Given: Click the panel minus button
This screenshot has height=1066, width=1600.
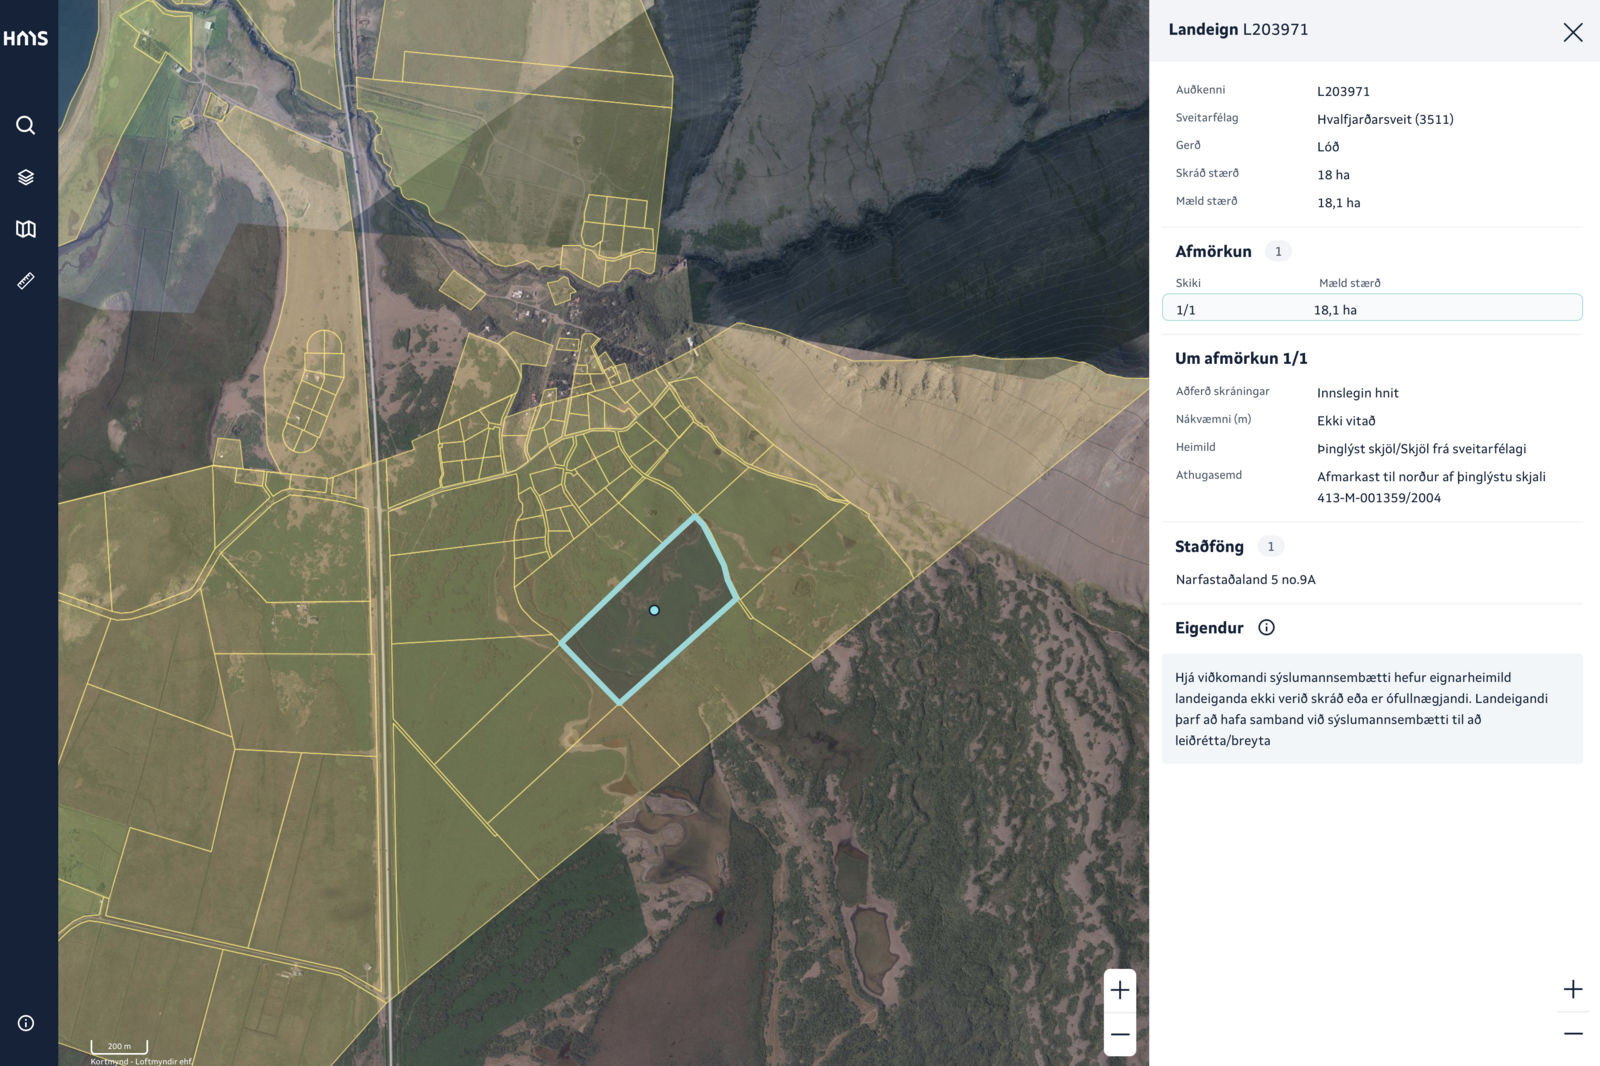Looking at the screenshot, I should (1572, 1034).
